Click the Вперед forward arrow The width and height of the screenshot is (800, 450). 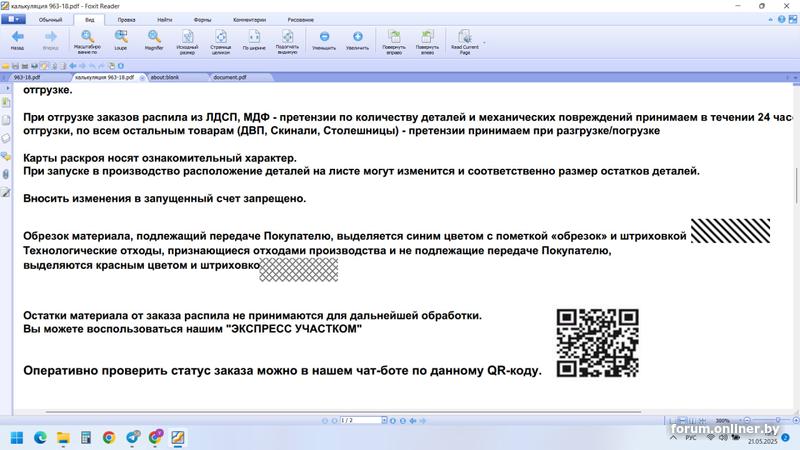(x=51, y=40)
